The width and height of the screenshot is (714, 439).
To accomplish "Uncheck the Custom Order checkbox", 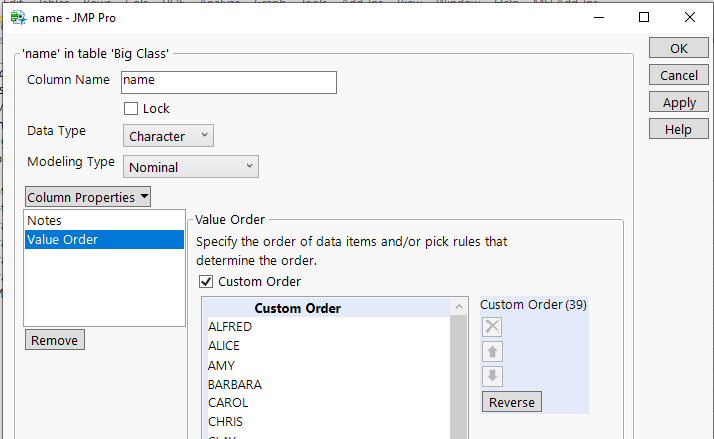I will click(x=206, y=282).
